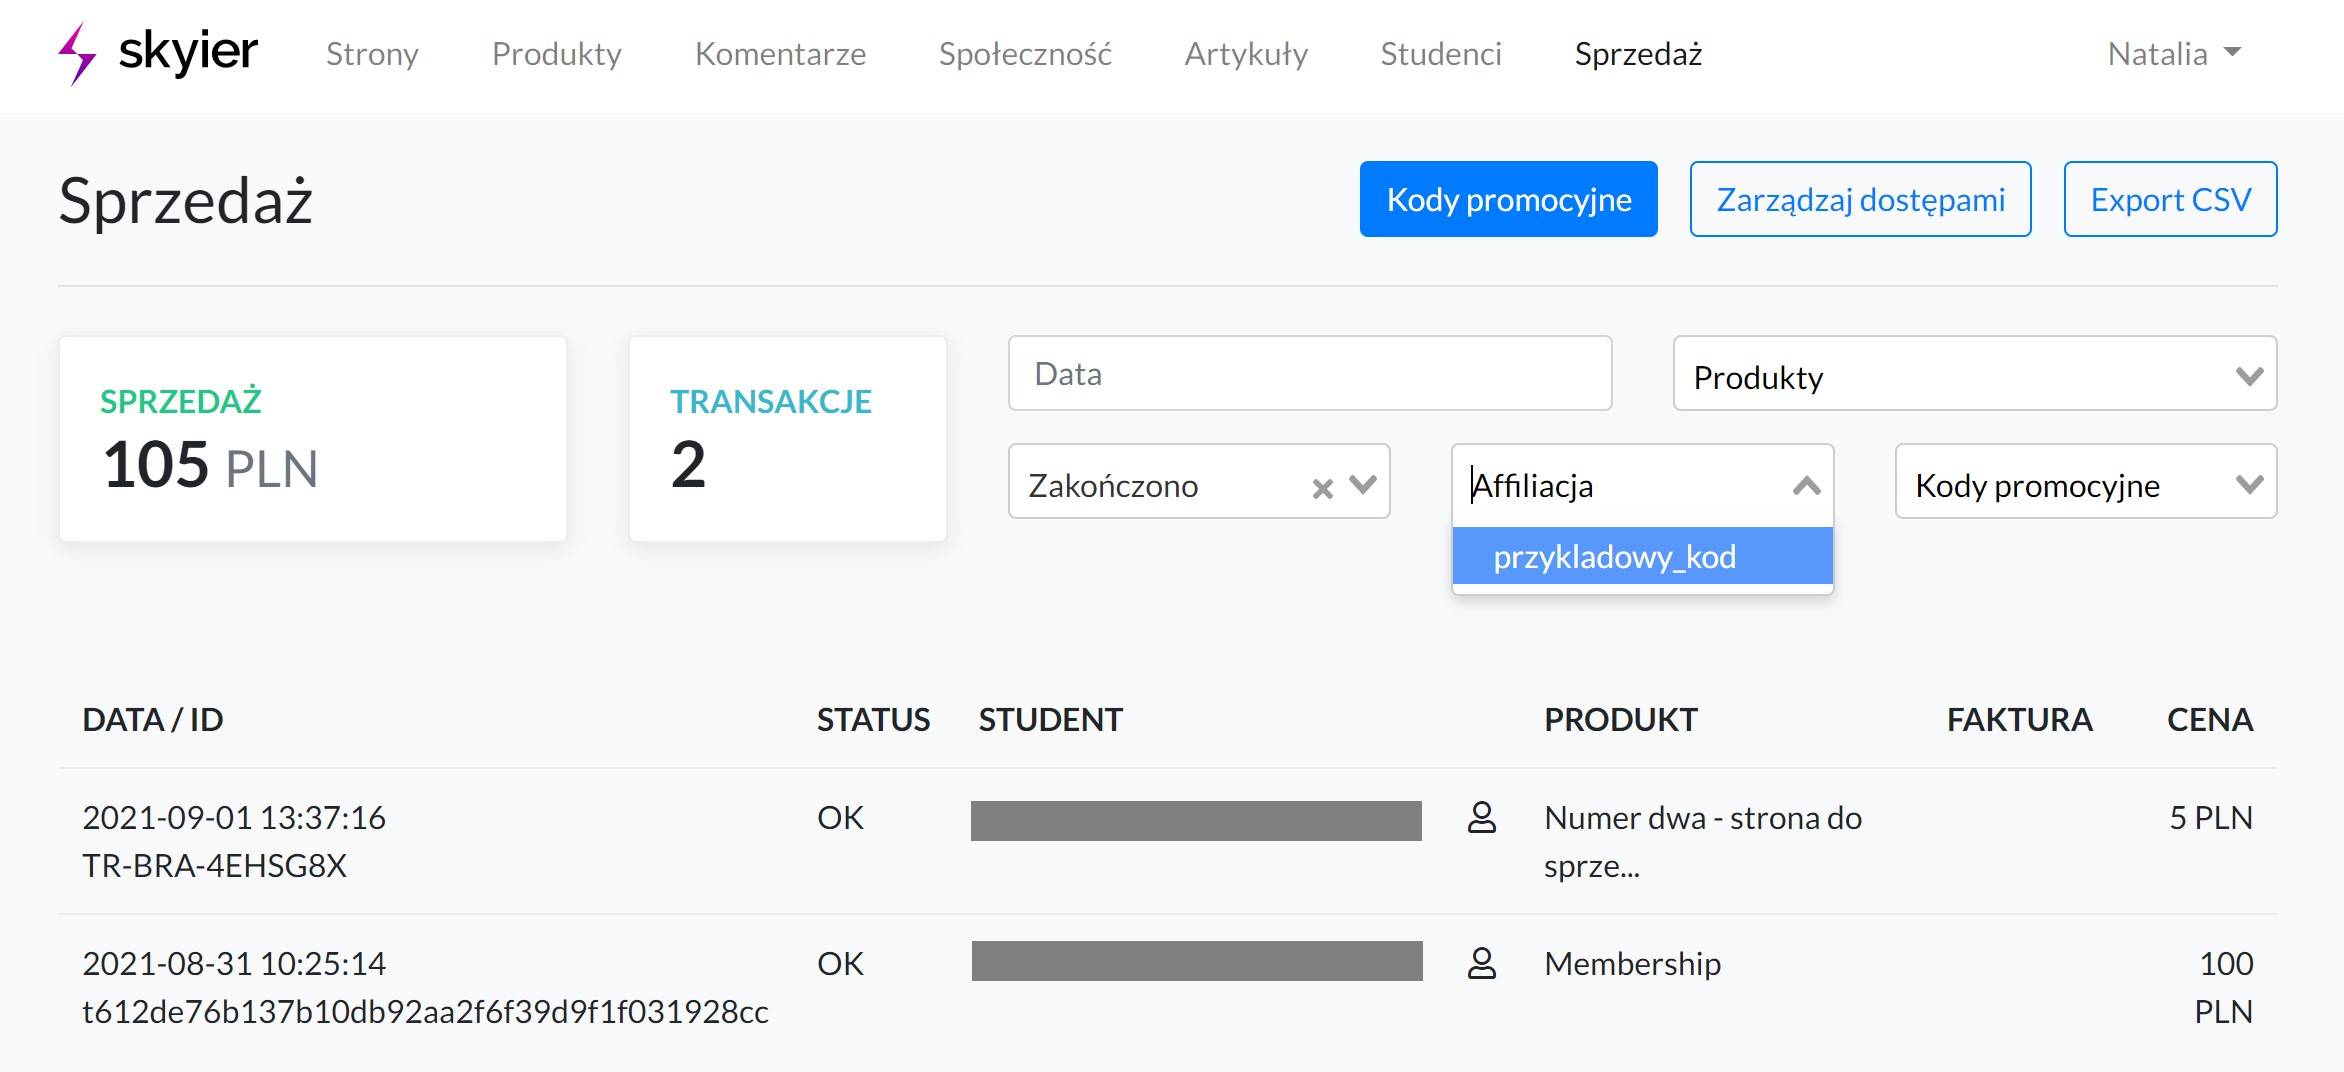The width and height of the screenshot is (2344, 1072).
Task: Click the STATUS column header
Action: [873, 719]
